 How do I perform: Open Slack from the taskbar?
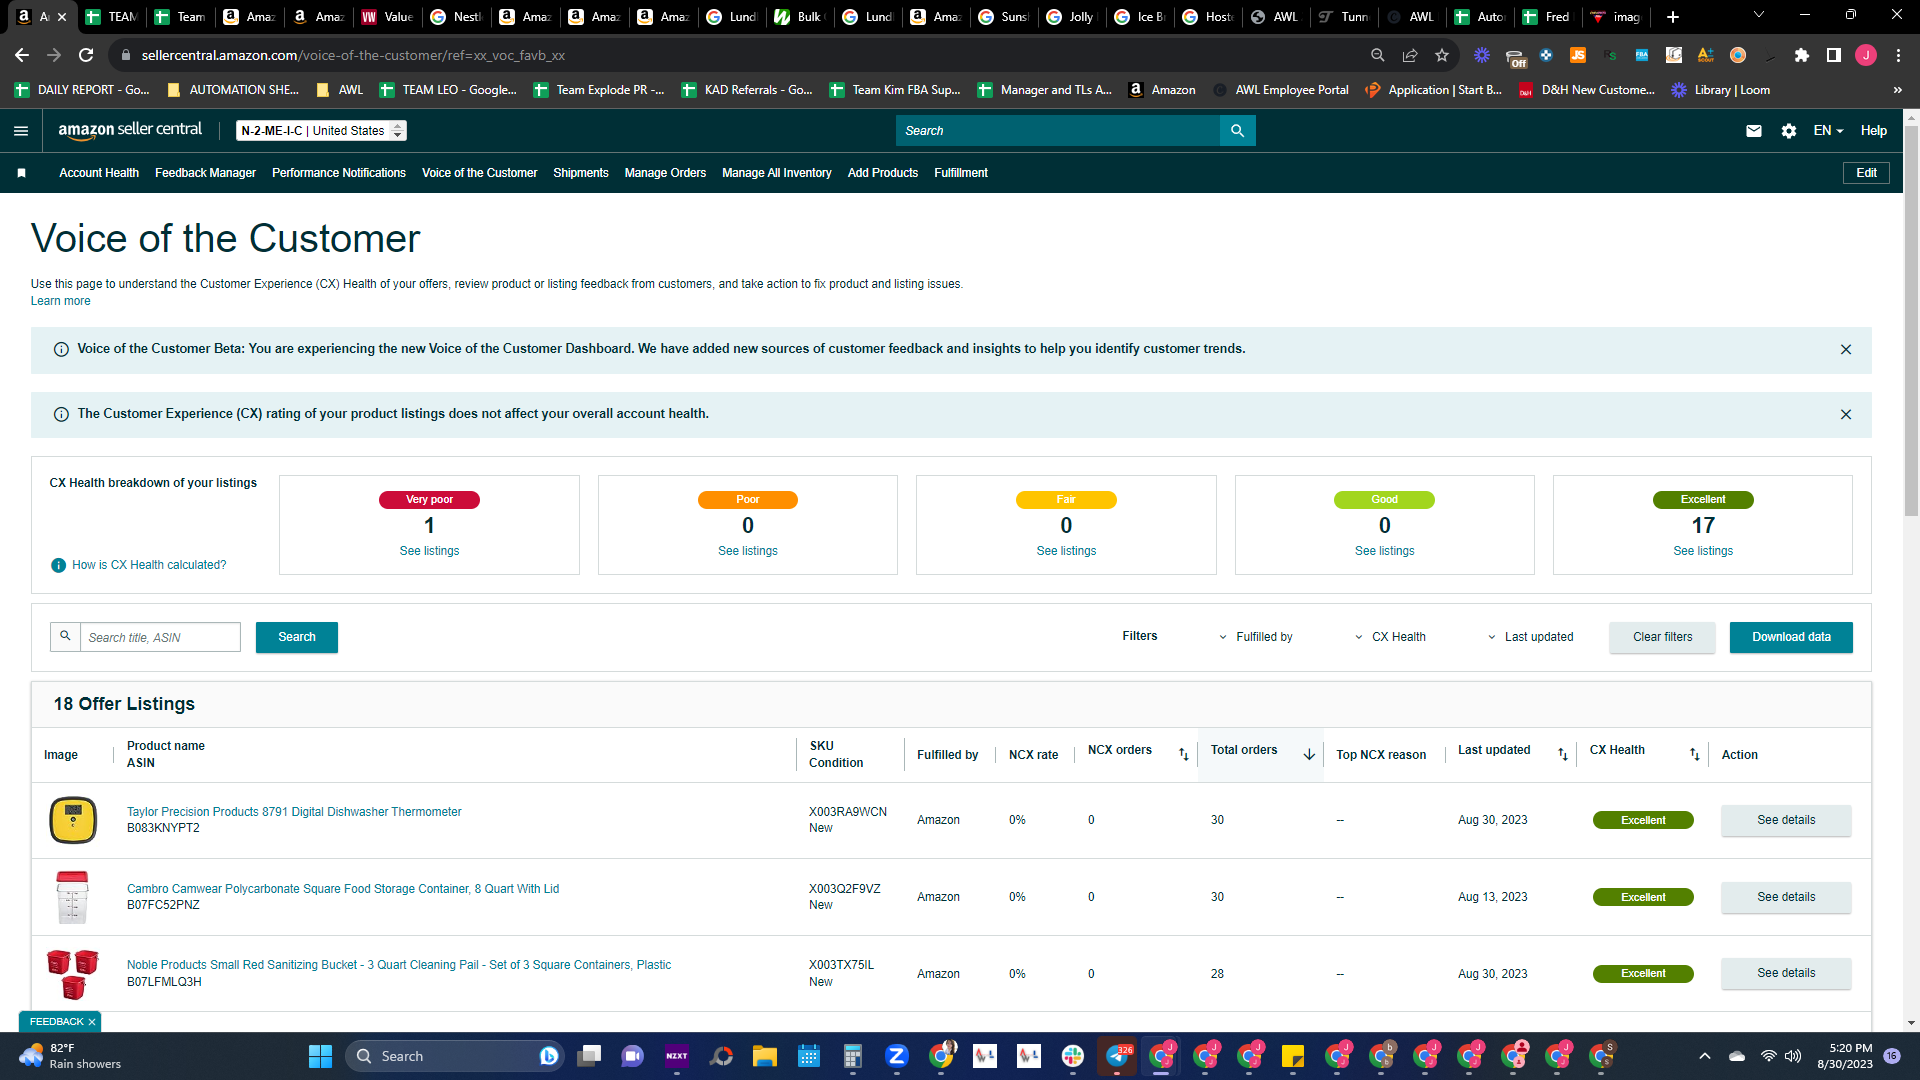pyautogui.click(x=1073, y=1056)
